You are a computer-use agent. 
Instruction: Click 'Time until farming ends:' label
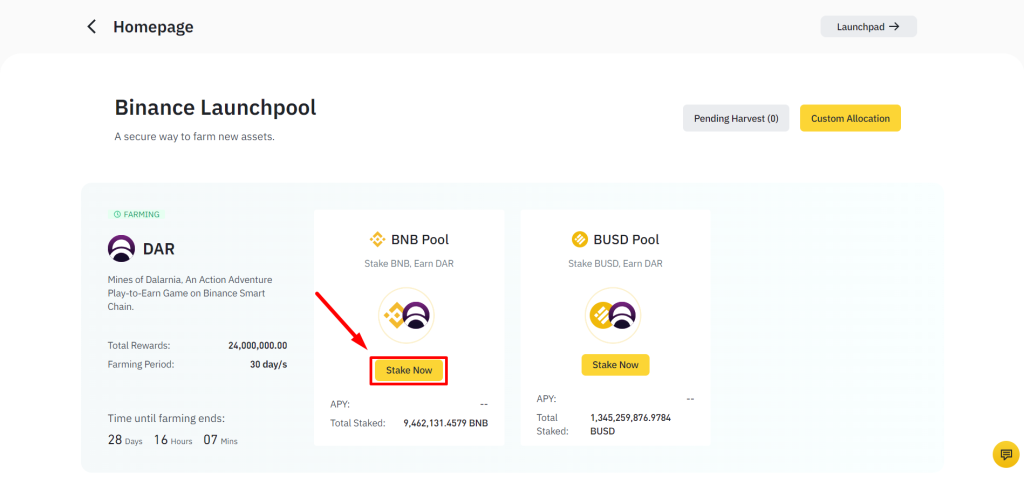(x=166, y=418)
